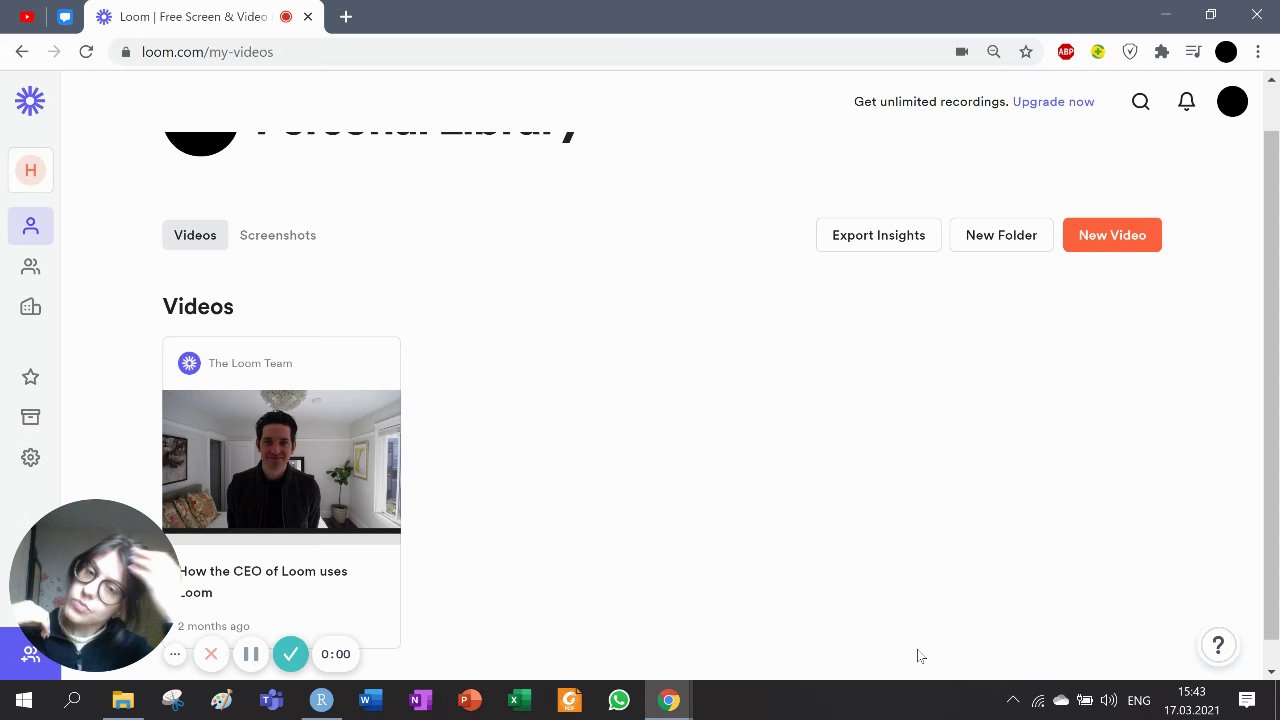Screen dimensions: 1280x720
Task: Open the team library building icon
Action: click(x=31, y=307)
